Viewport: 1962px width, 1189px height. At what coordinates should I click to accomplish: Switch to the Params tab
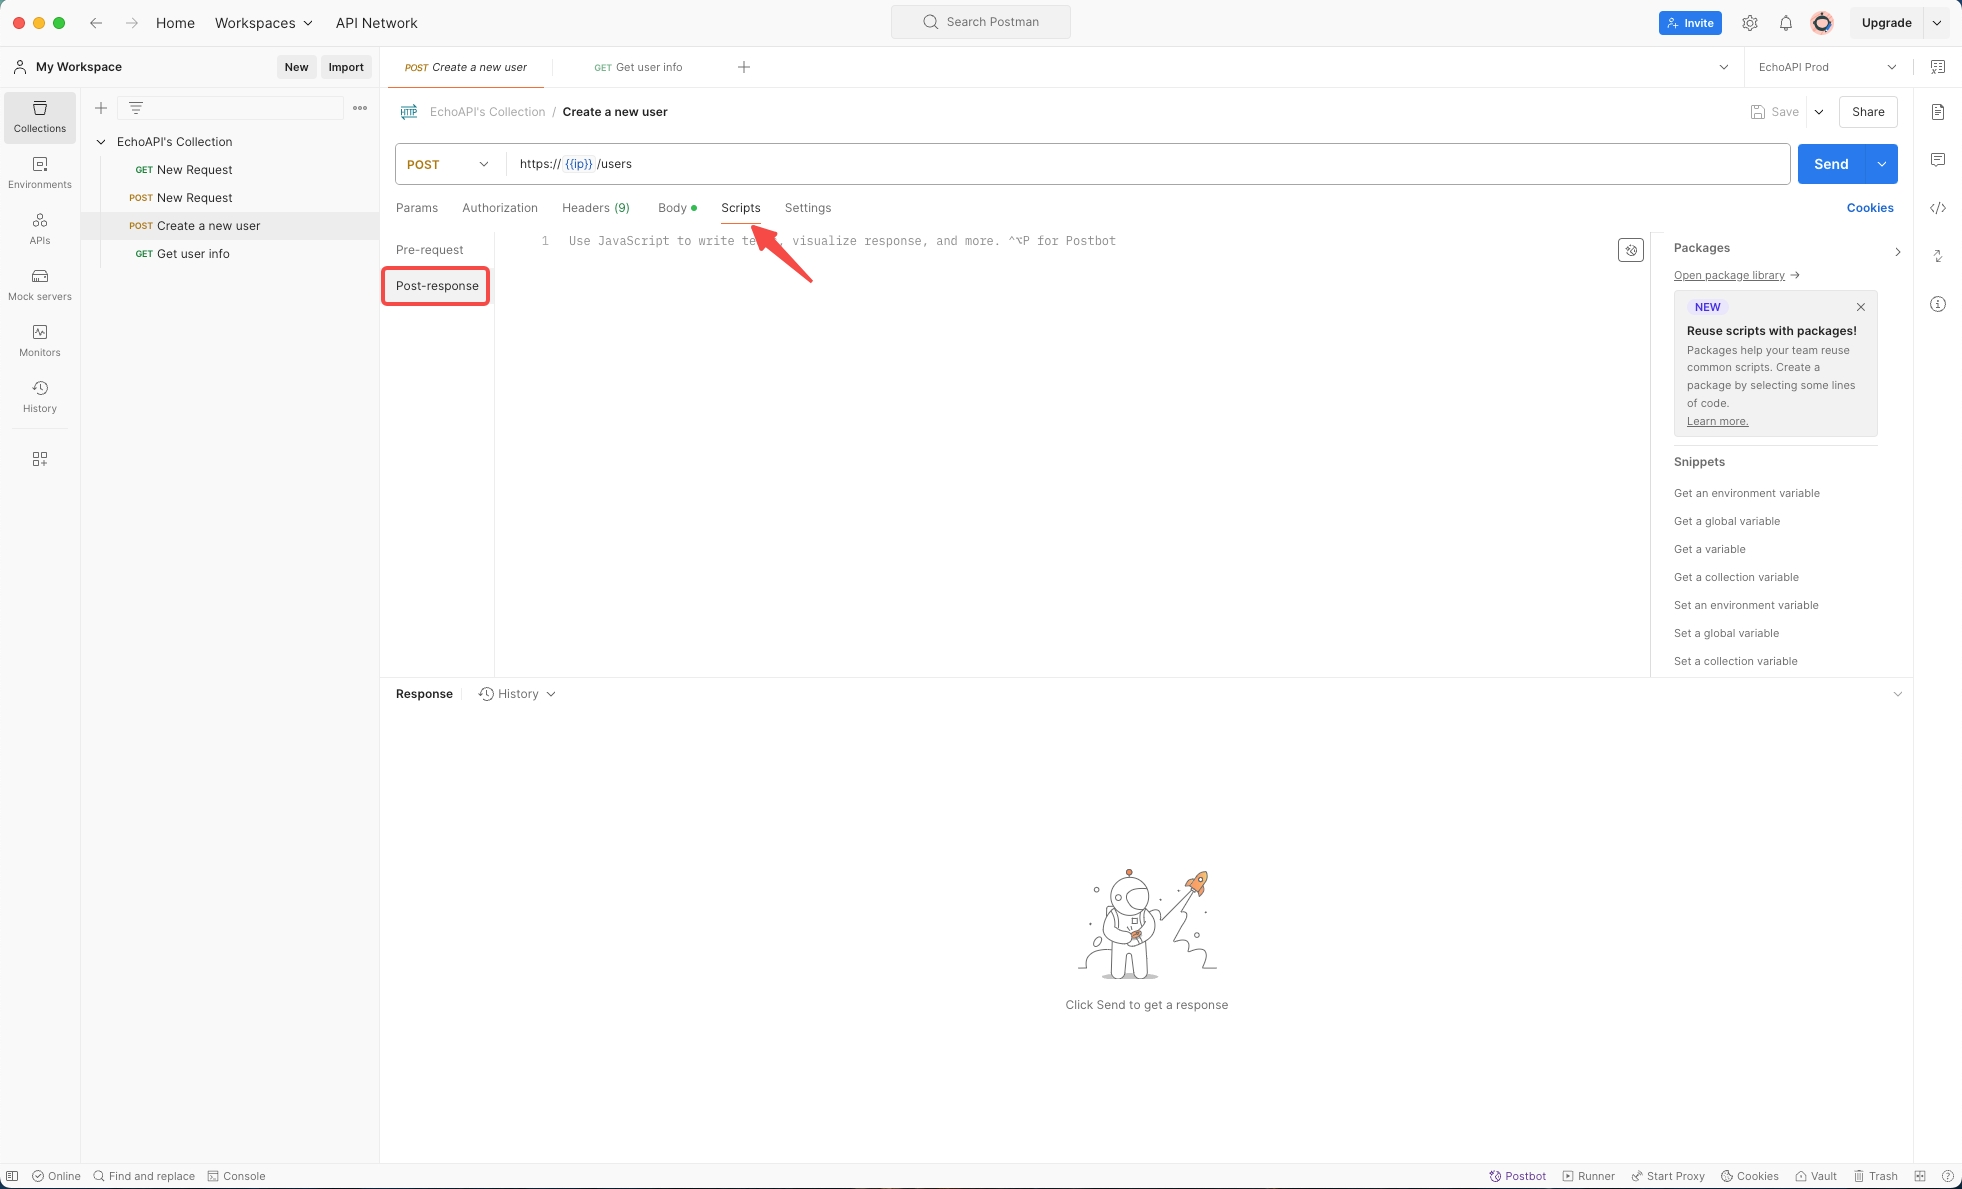(417, 208)
